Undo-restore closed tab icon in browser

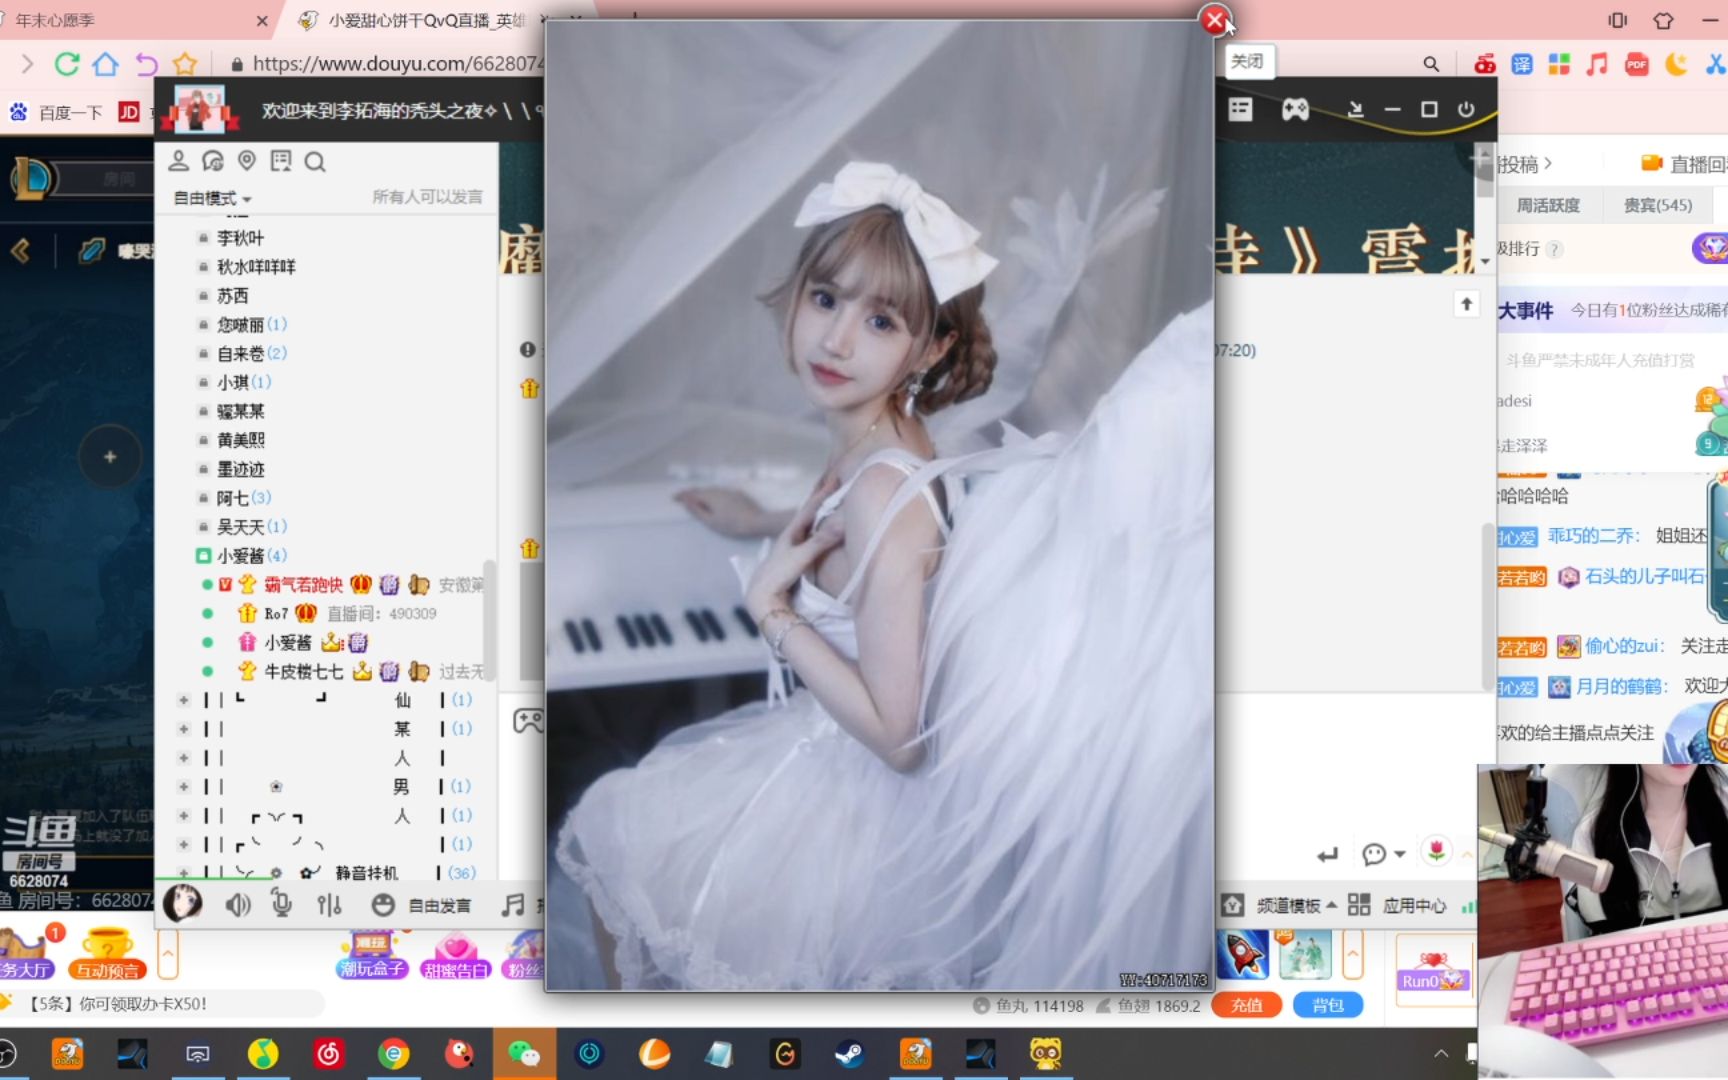pyautogui.click(x=146, y=64)
